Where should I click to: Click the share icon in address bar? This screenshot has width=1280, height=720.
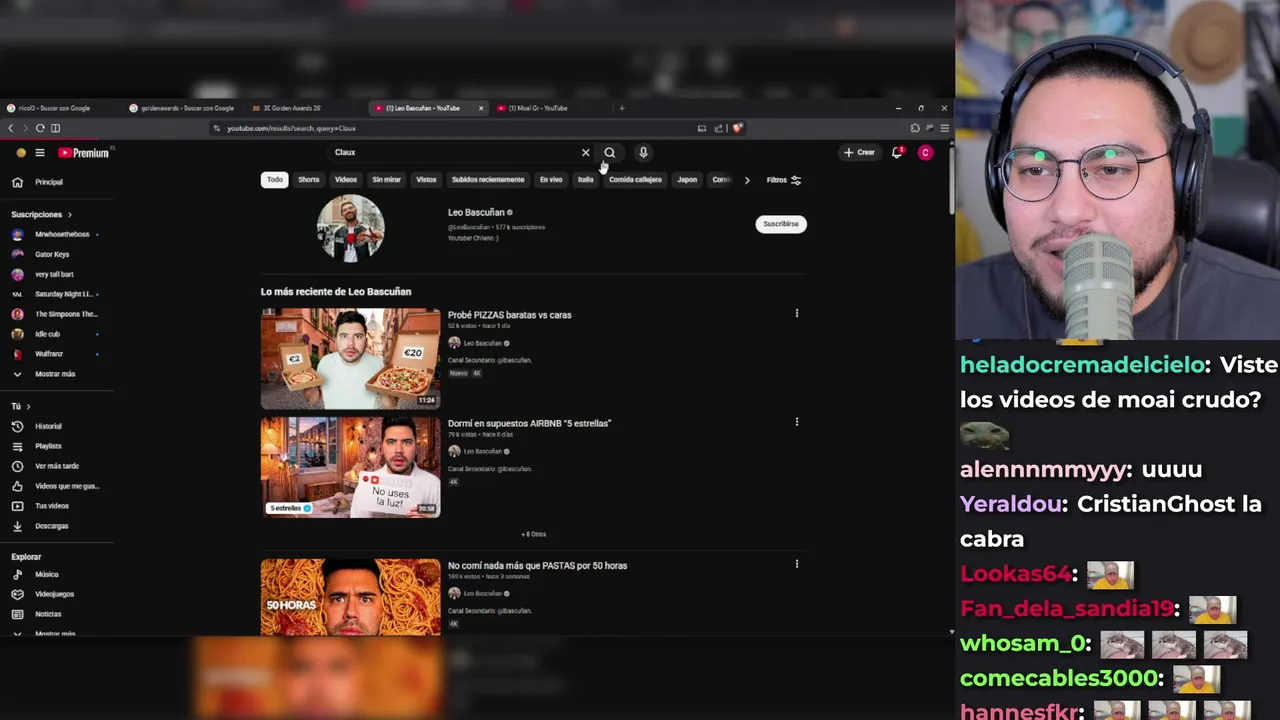click(718, 128)
